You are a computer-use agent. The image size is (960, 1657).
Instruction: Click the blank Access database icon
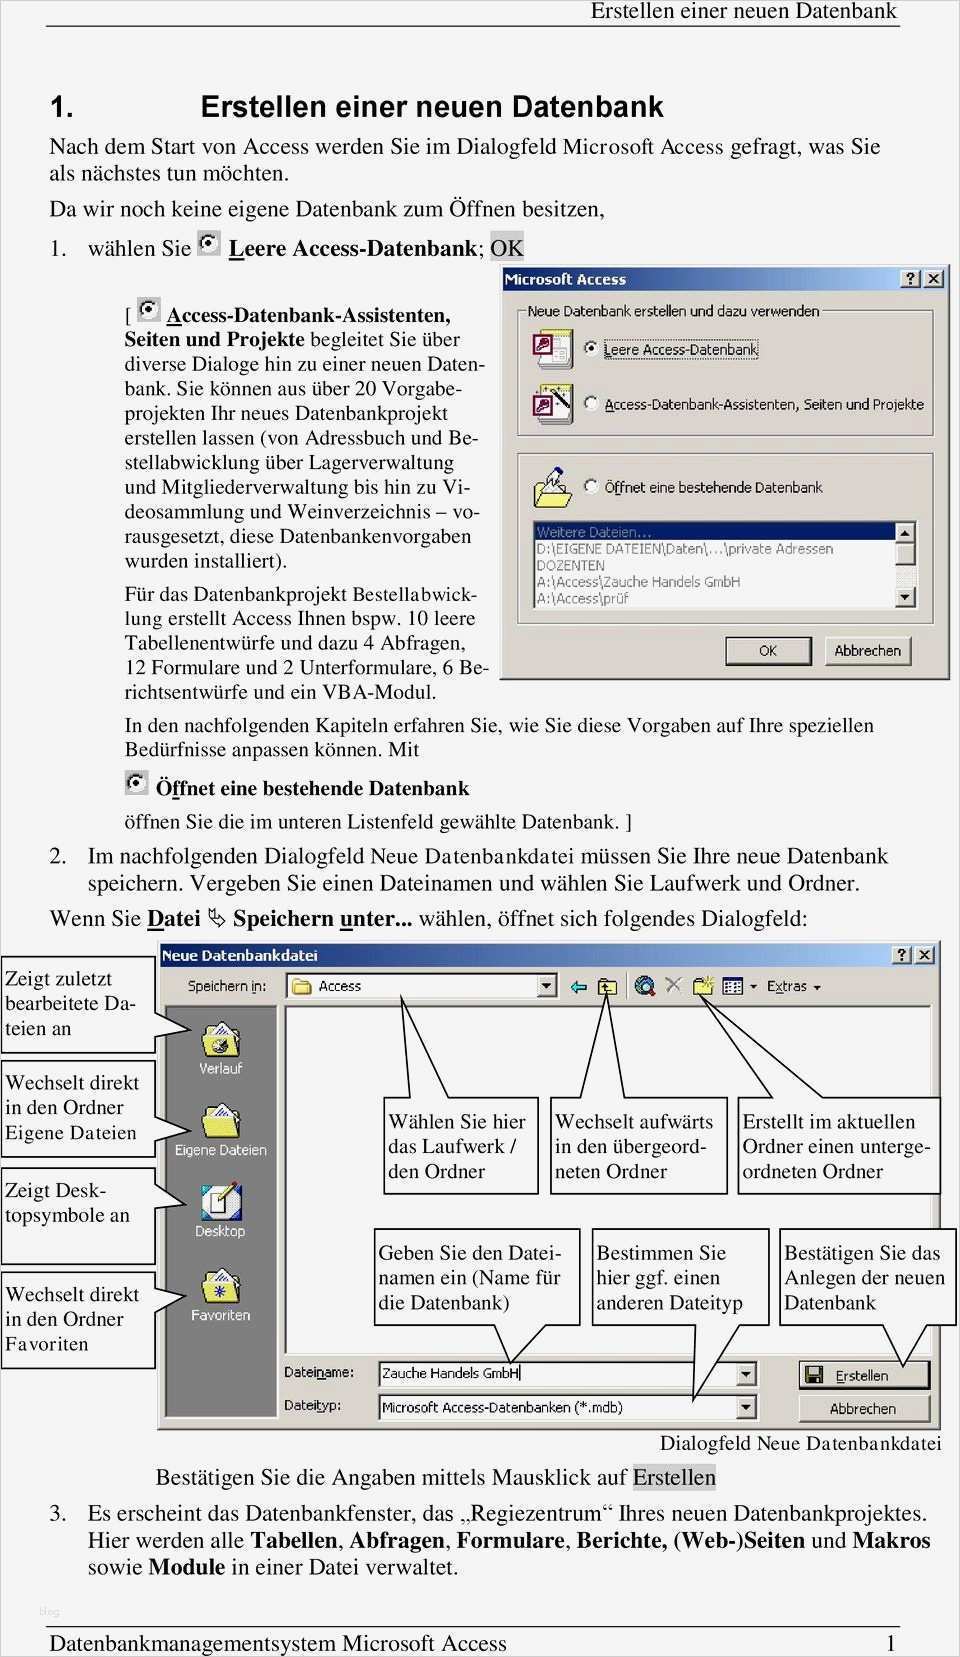tap(552, 348)
